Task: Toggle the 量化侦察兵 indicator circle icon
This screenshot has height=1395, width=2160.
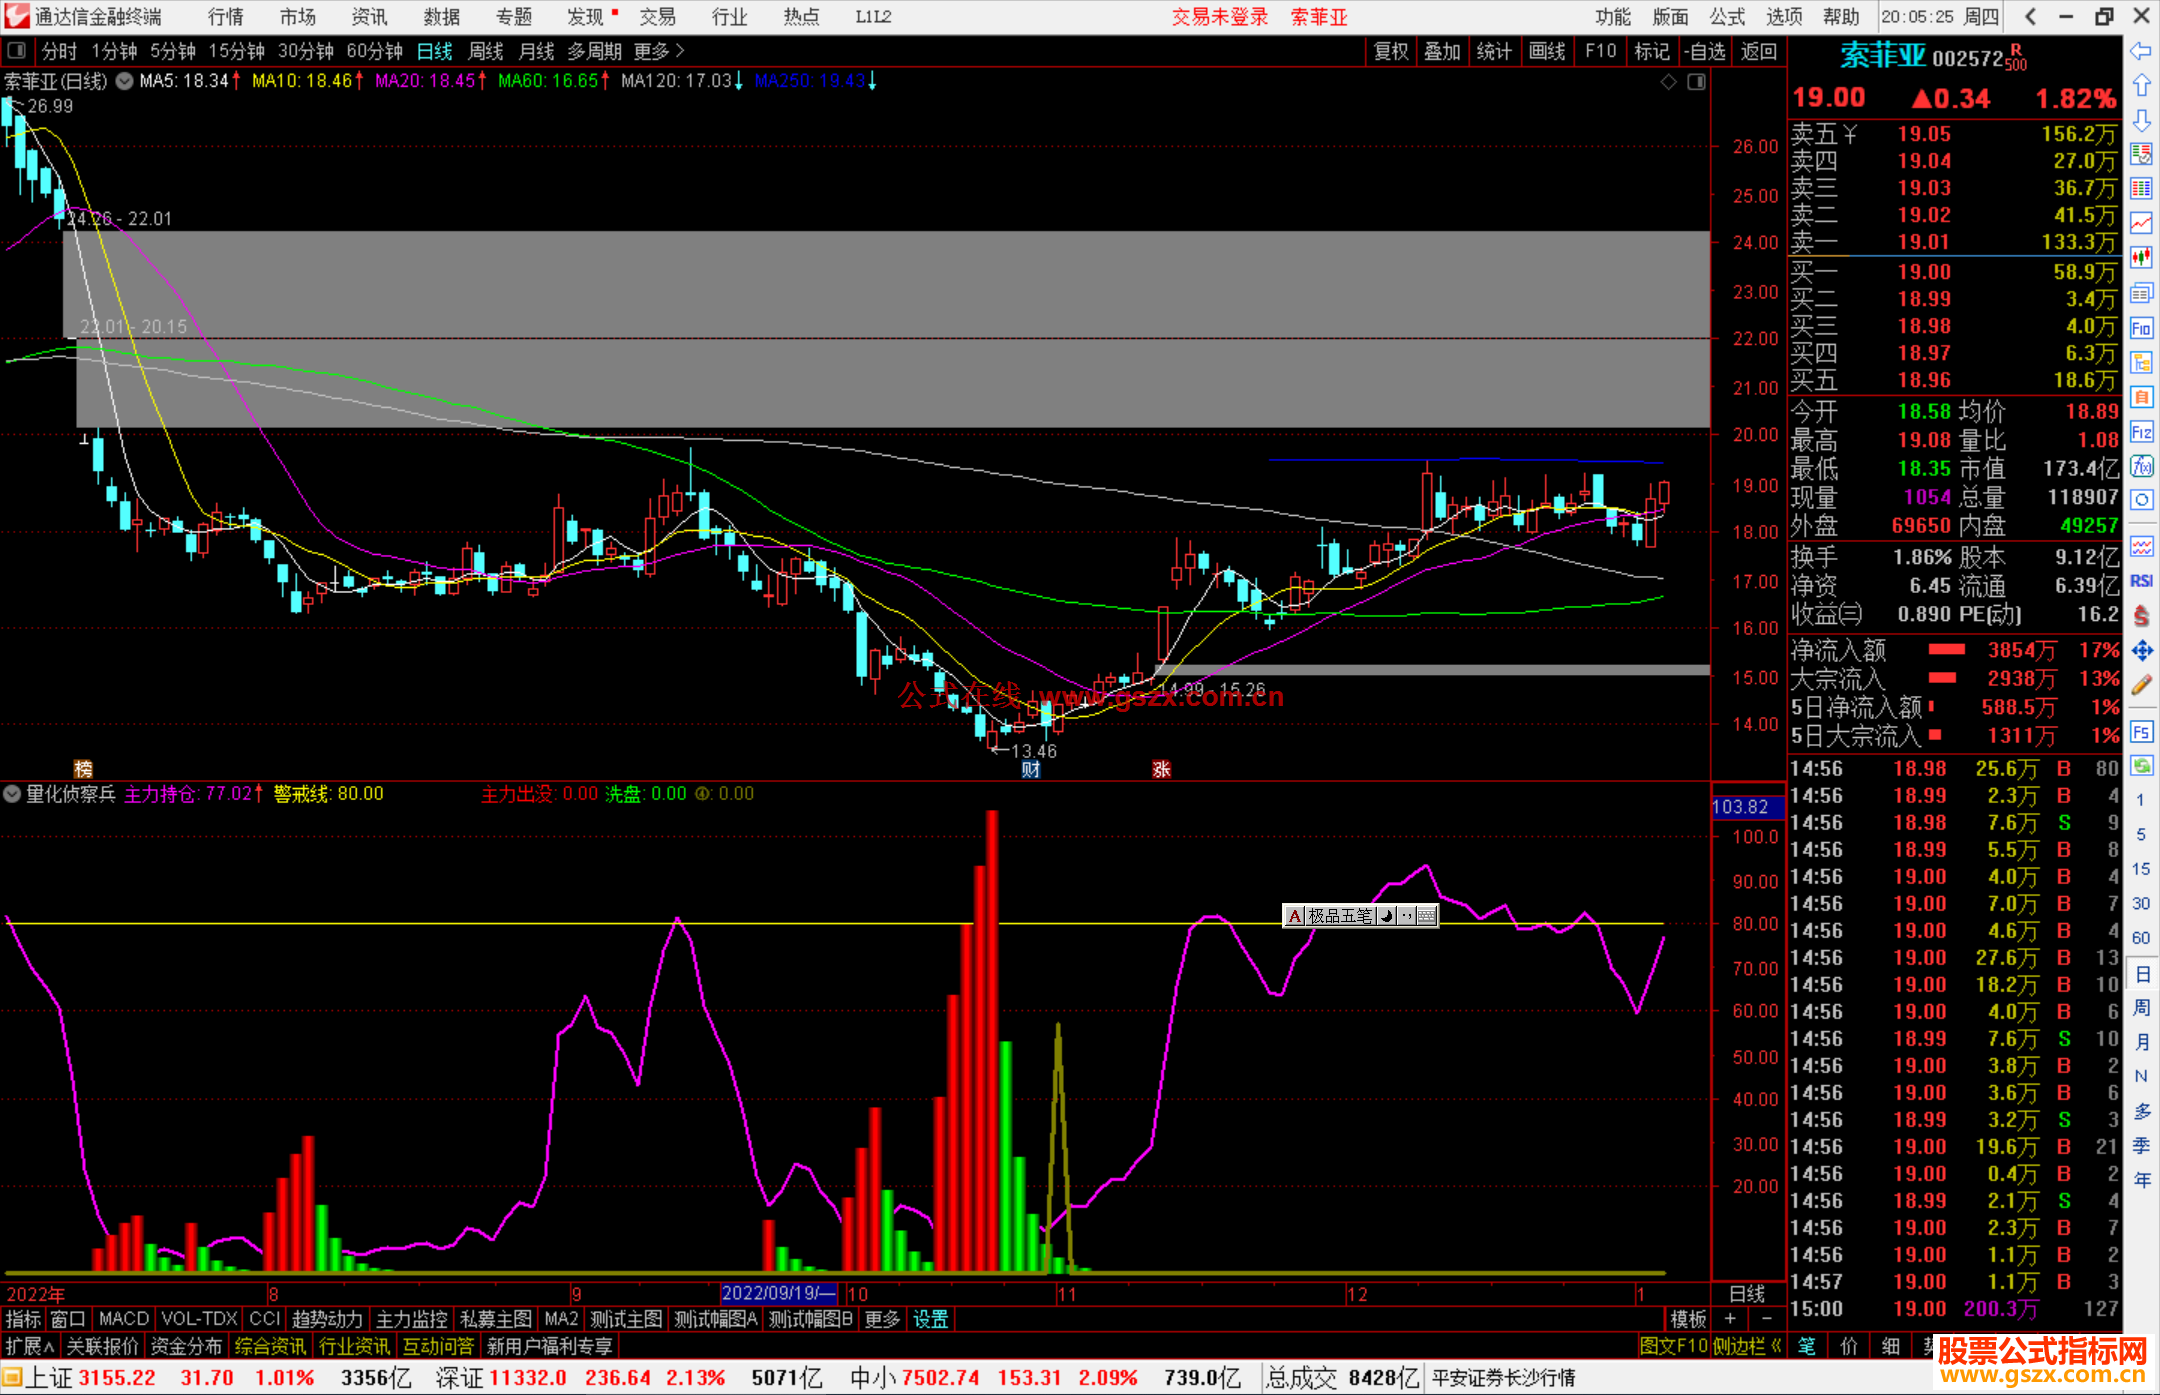Action: [x=12, y=794]
